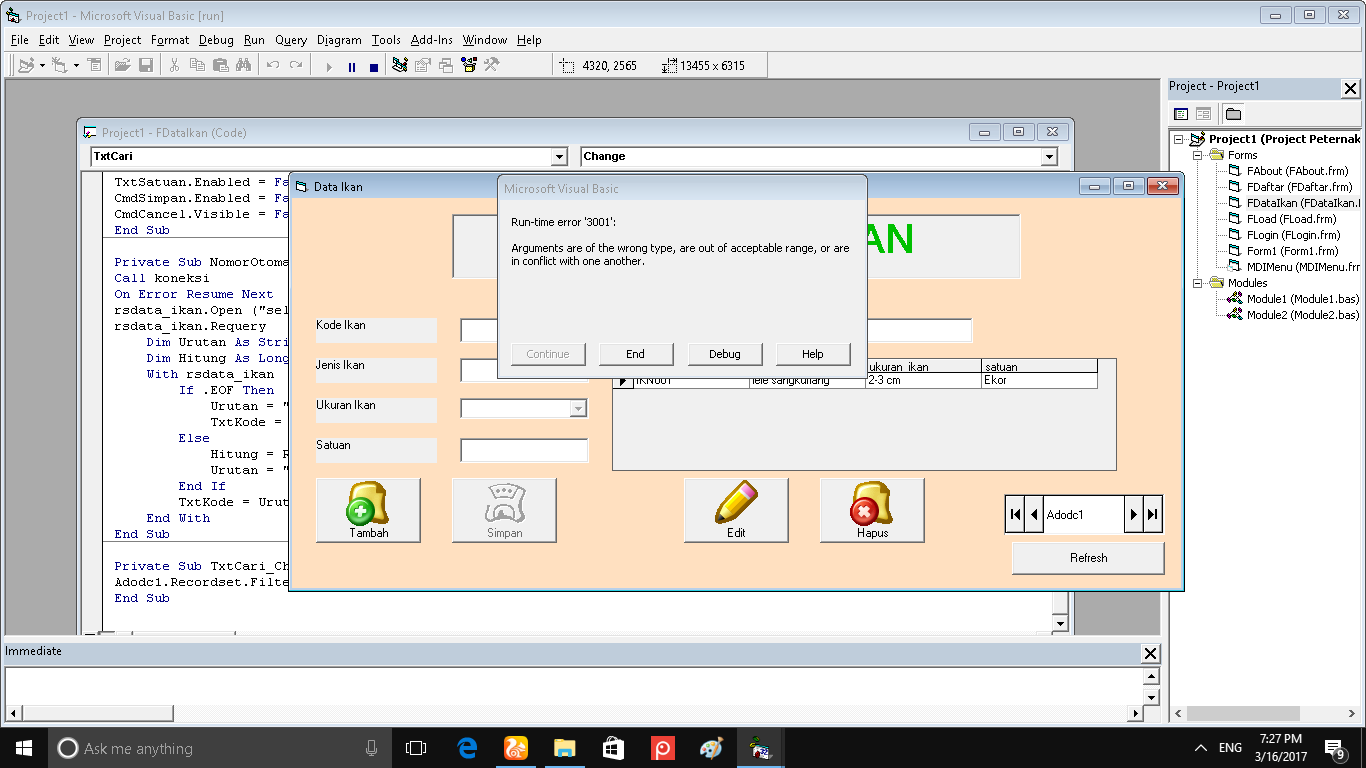This screenshot has height=768, width=1366.
Task: Select FAbout (FAbout.frm) in project tree
Action: click(1298, 171)
